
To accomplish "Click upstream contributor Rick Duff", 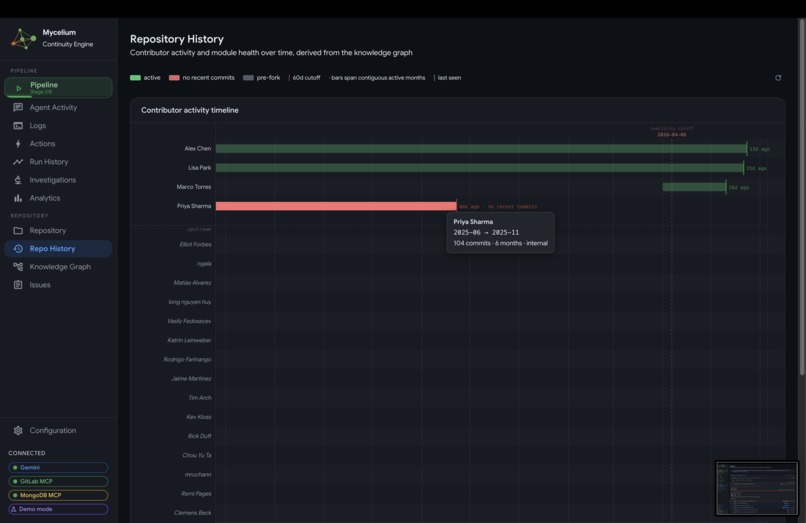I will pyautogui.click(x=199, y=436).
